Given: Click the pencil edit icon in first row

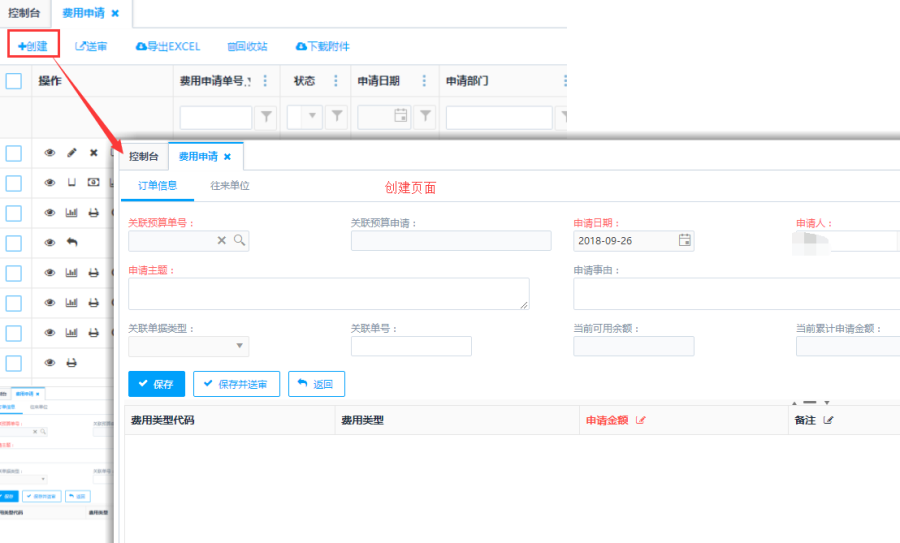Looking at the screenshot, I should point(71,153).
